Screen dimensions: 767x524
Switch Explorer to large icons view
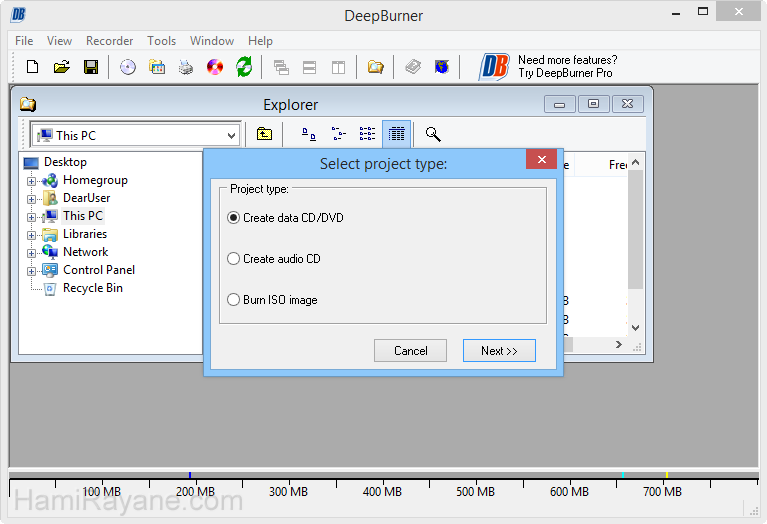309,134
